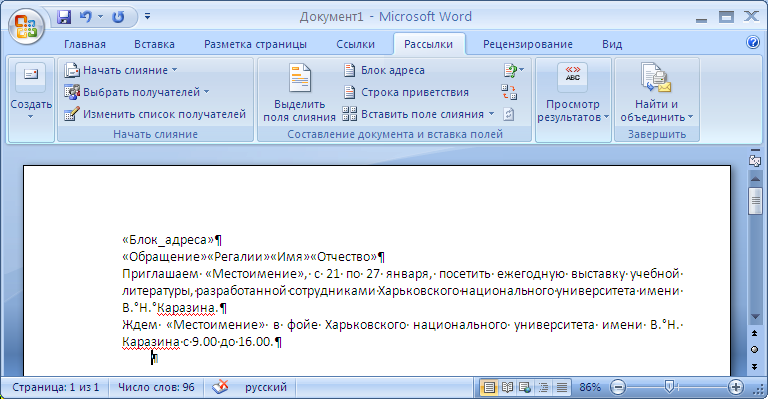Switch to Full Screen Reading view
The width and height of the screenshot is (768, 399).
[x=507, y=388]
